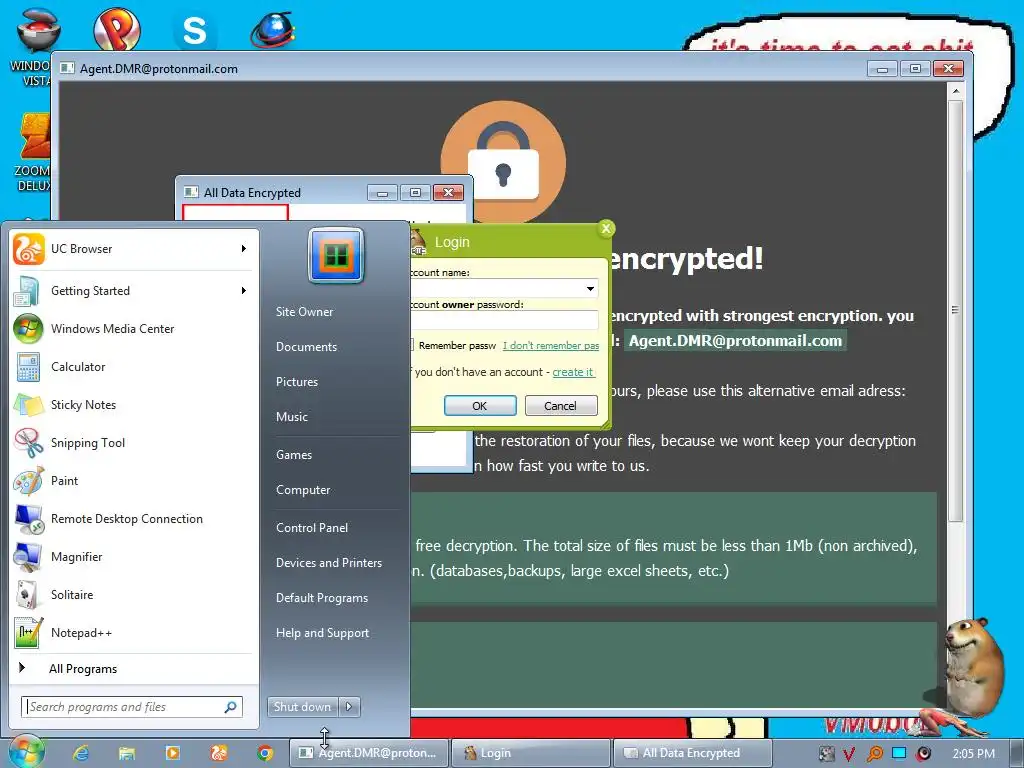Open the Account name dropdown
The height and width of the screenshot is (768, 1024).
point(590,288)
